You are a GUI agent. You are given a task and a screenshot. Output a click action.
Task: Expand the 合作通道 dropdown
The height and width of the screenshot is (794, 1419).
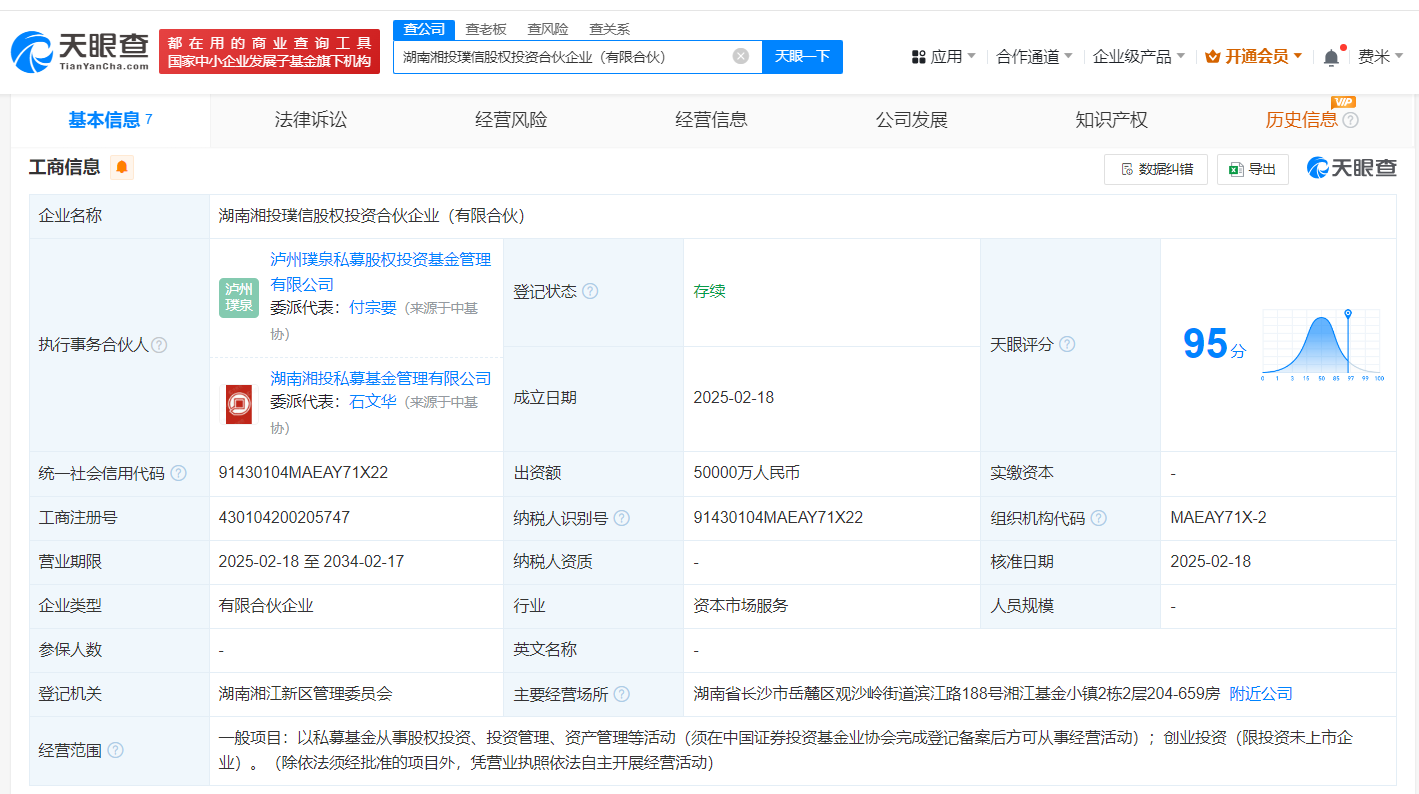point(1034,57)
